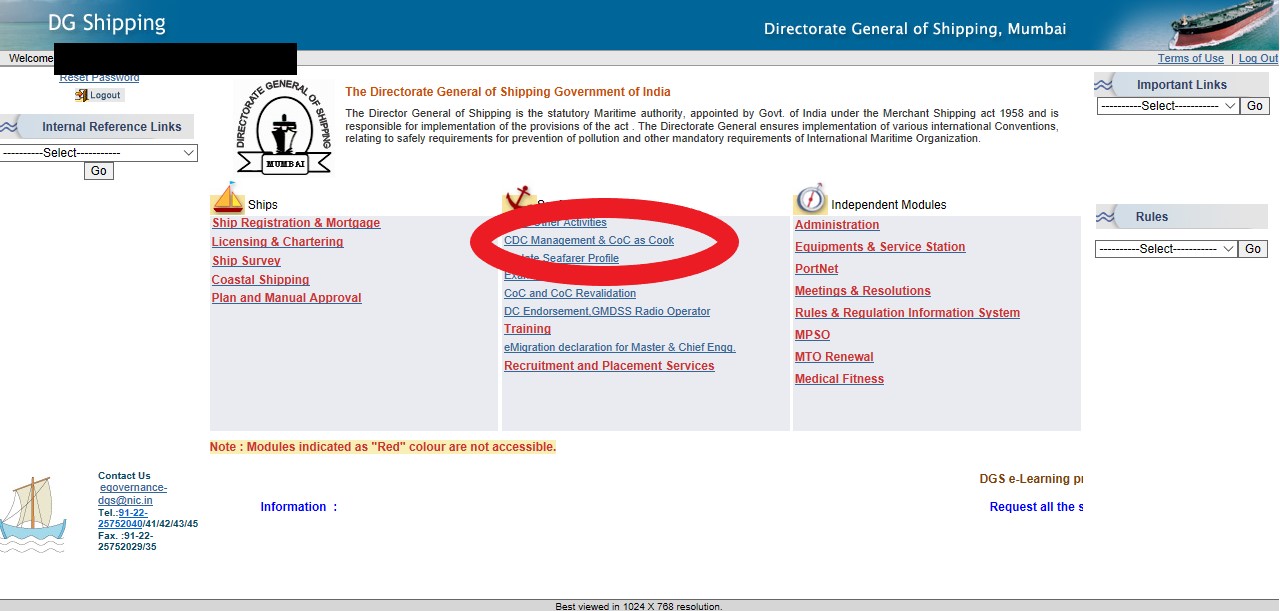Open CDC Management & CoC as Cook
Viewport: 1280px width, 611px height.
point(589,241)
